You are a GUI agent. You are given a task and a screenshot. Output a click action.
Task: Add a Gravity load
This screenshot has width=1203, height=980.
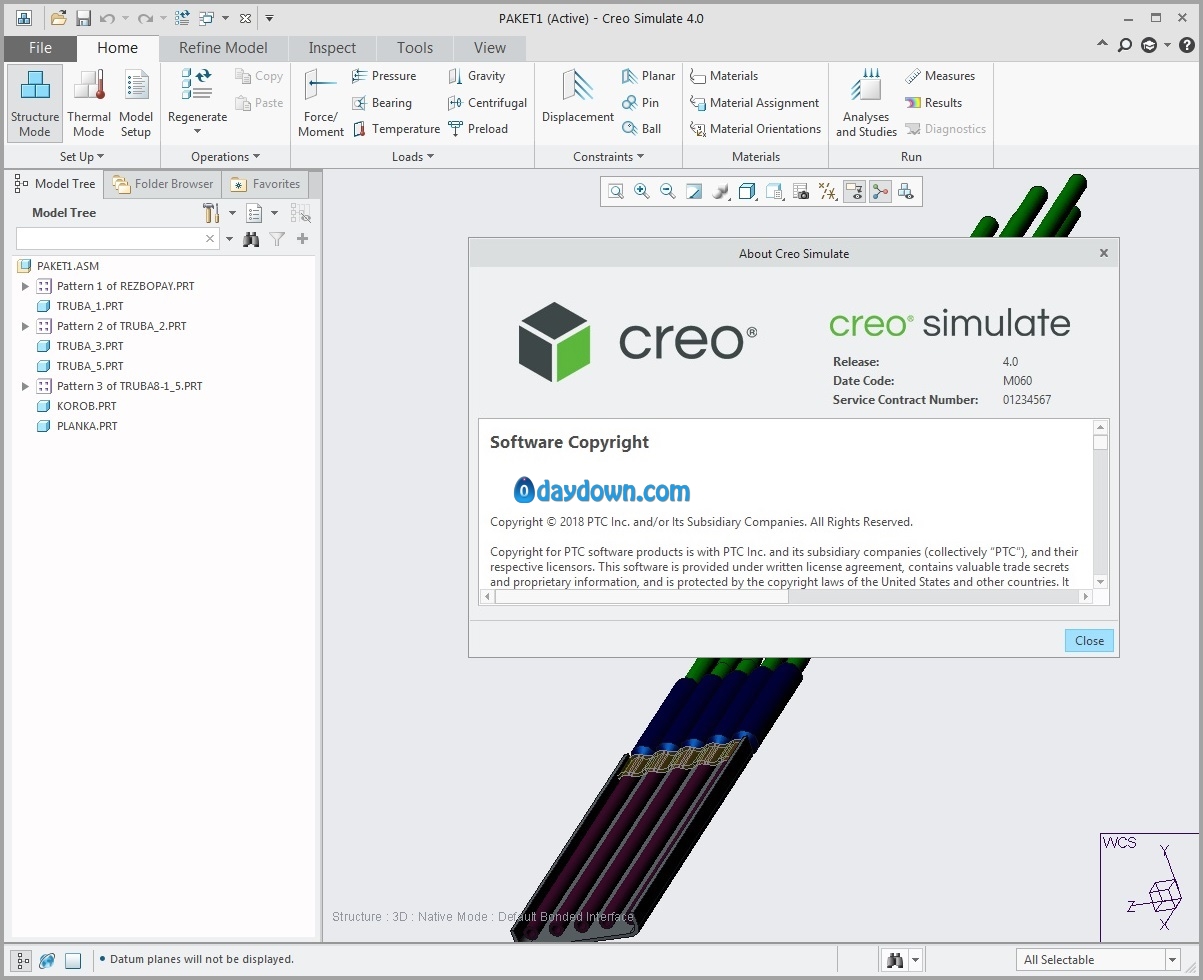click(x=476, y=76)
